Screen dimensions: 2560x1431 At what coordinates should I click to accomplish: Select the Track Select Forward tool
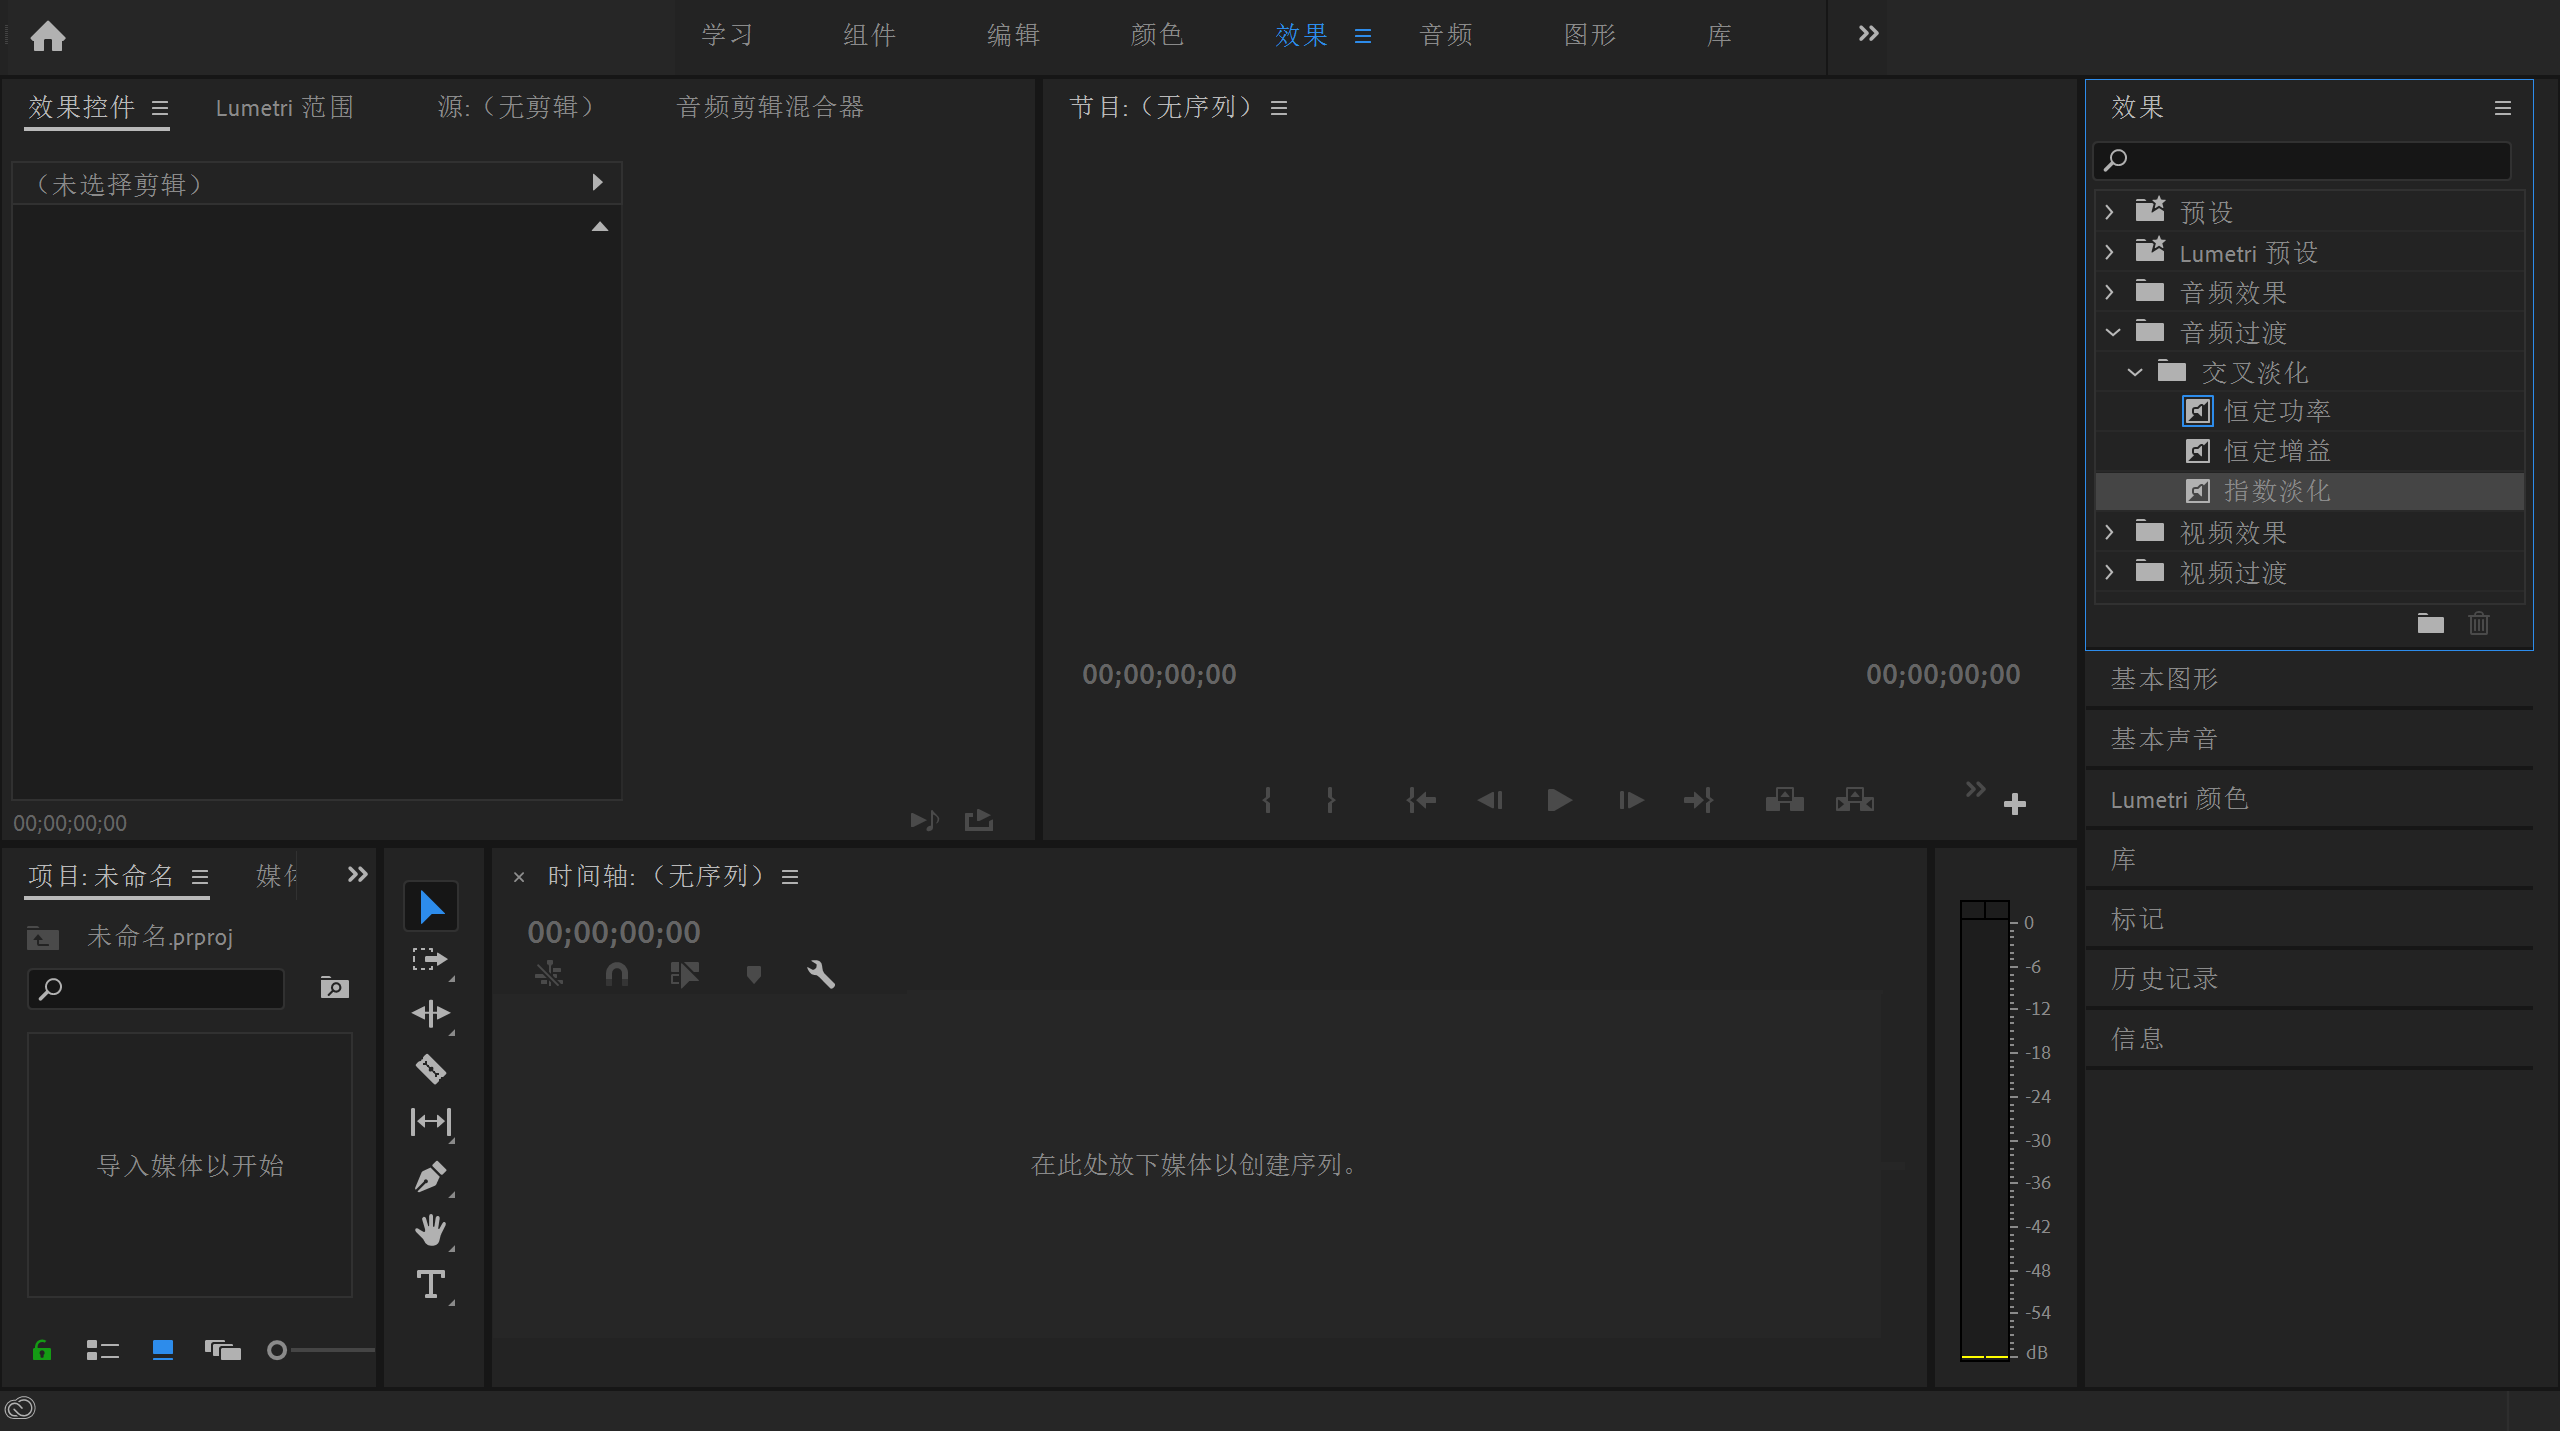tap(430, 960)
